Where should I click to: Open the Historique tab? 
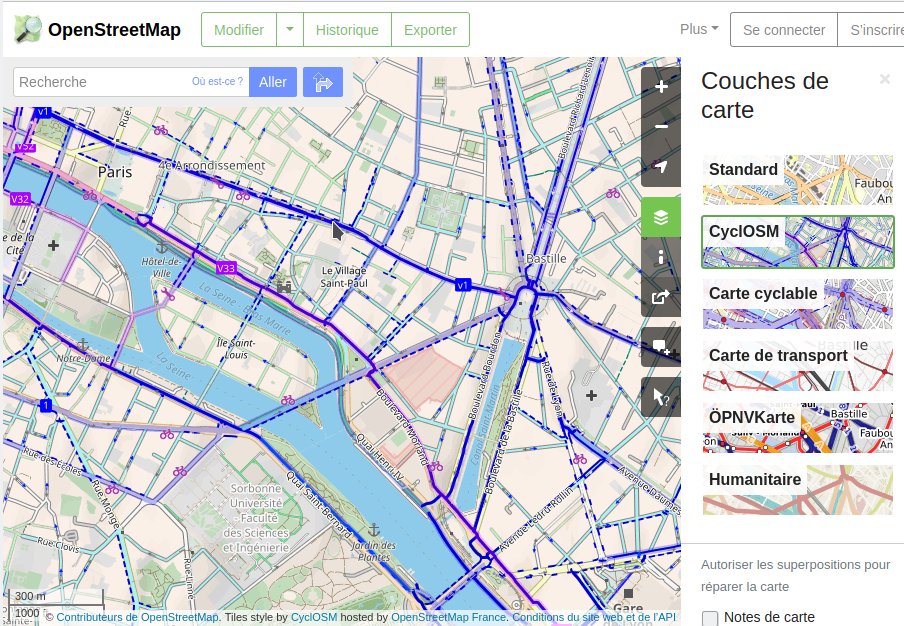[347, 29]
